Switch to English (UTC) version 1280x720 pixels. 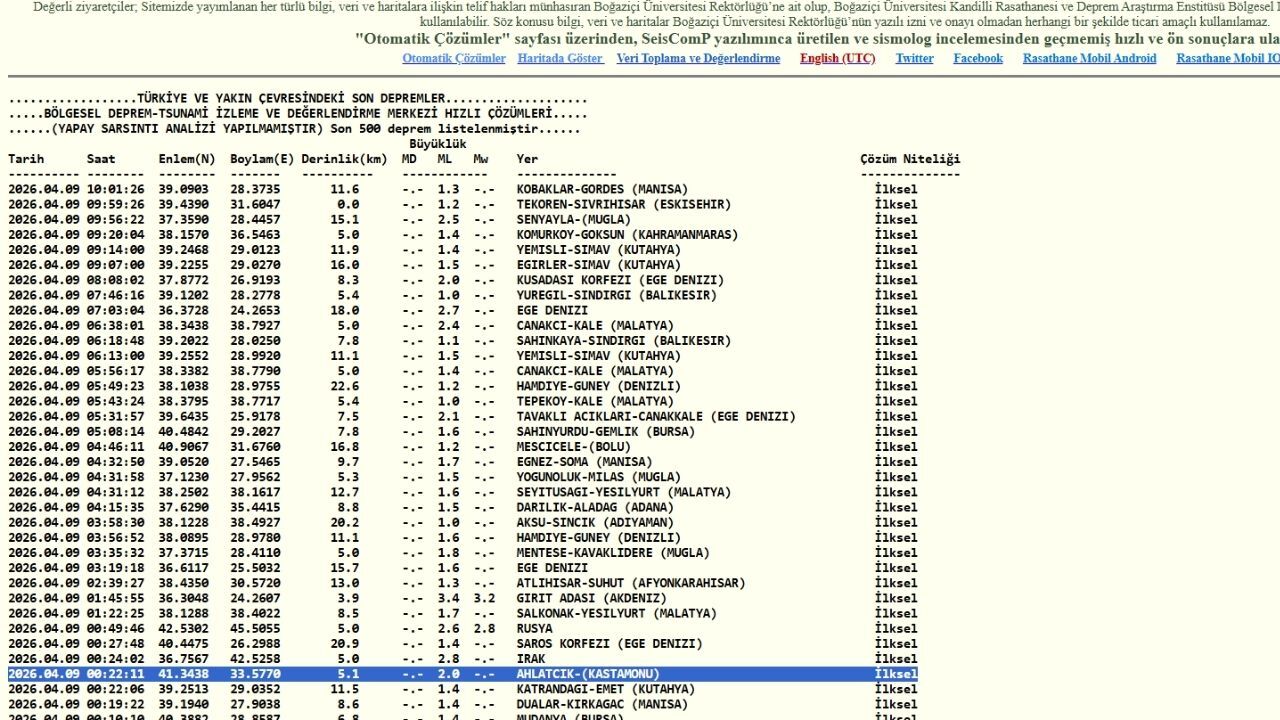click(837, 59)
